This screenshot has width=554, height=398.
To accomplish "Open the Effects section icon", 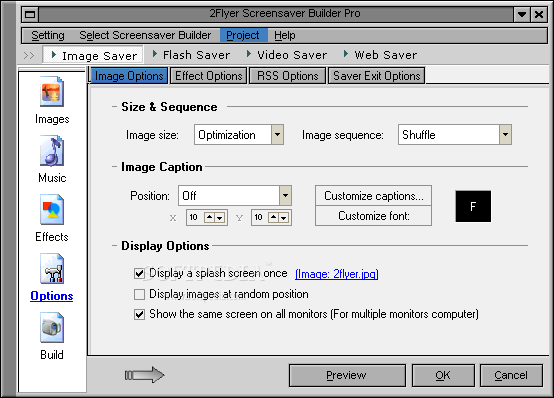I will tap(52, 210).
